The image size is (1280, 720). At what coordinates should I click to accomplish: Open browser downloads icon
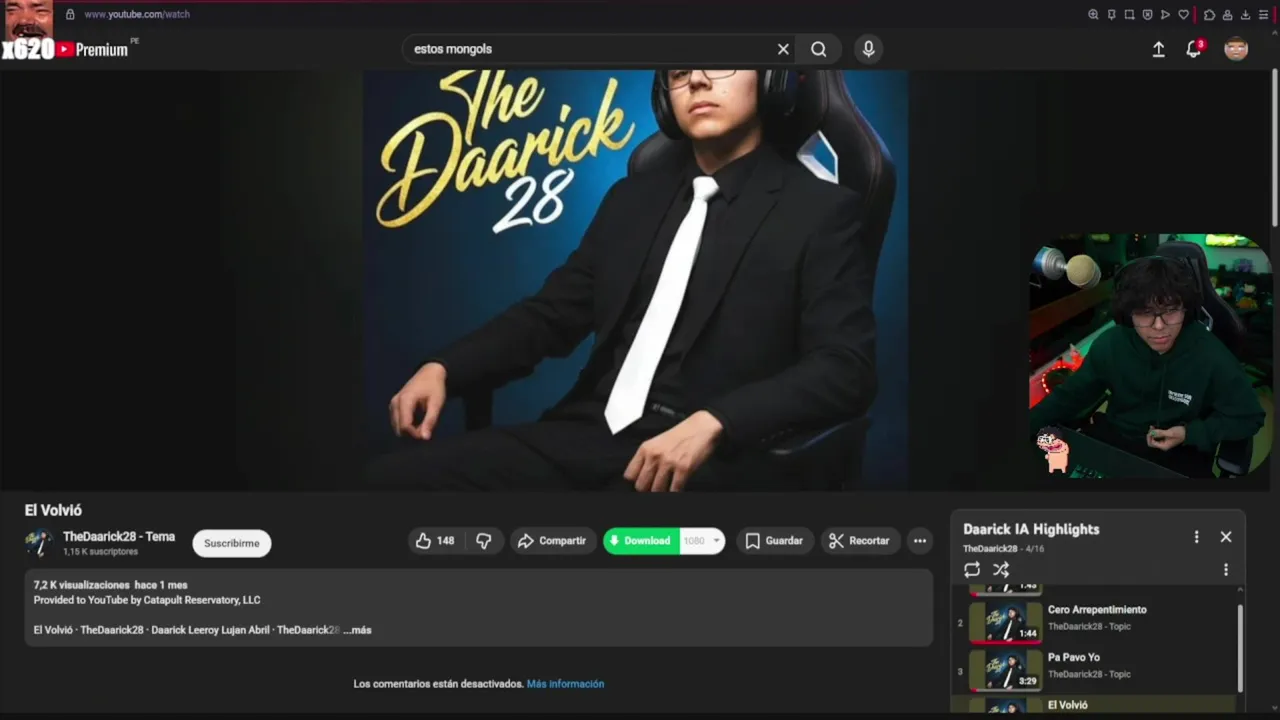coord(1245,15)
